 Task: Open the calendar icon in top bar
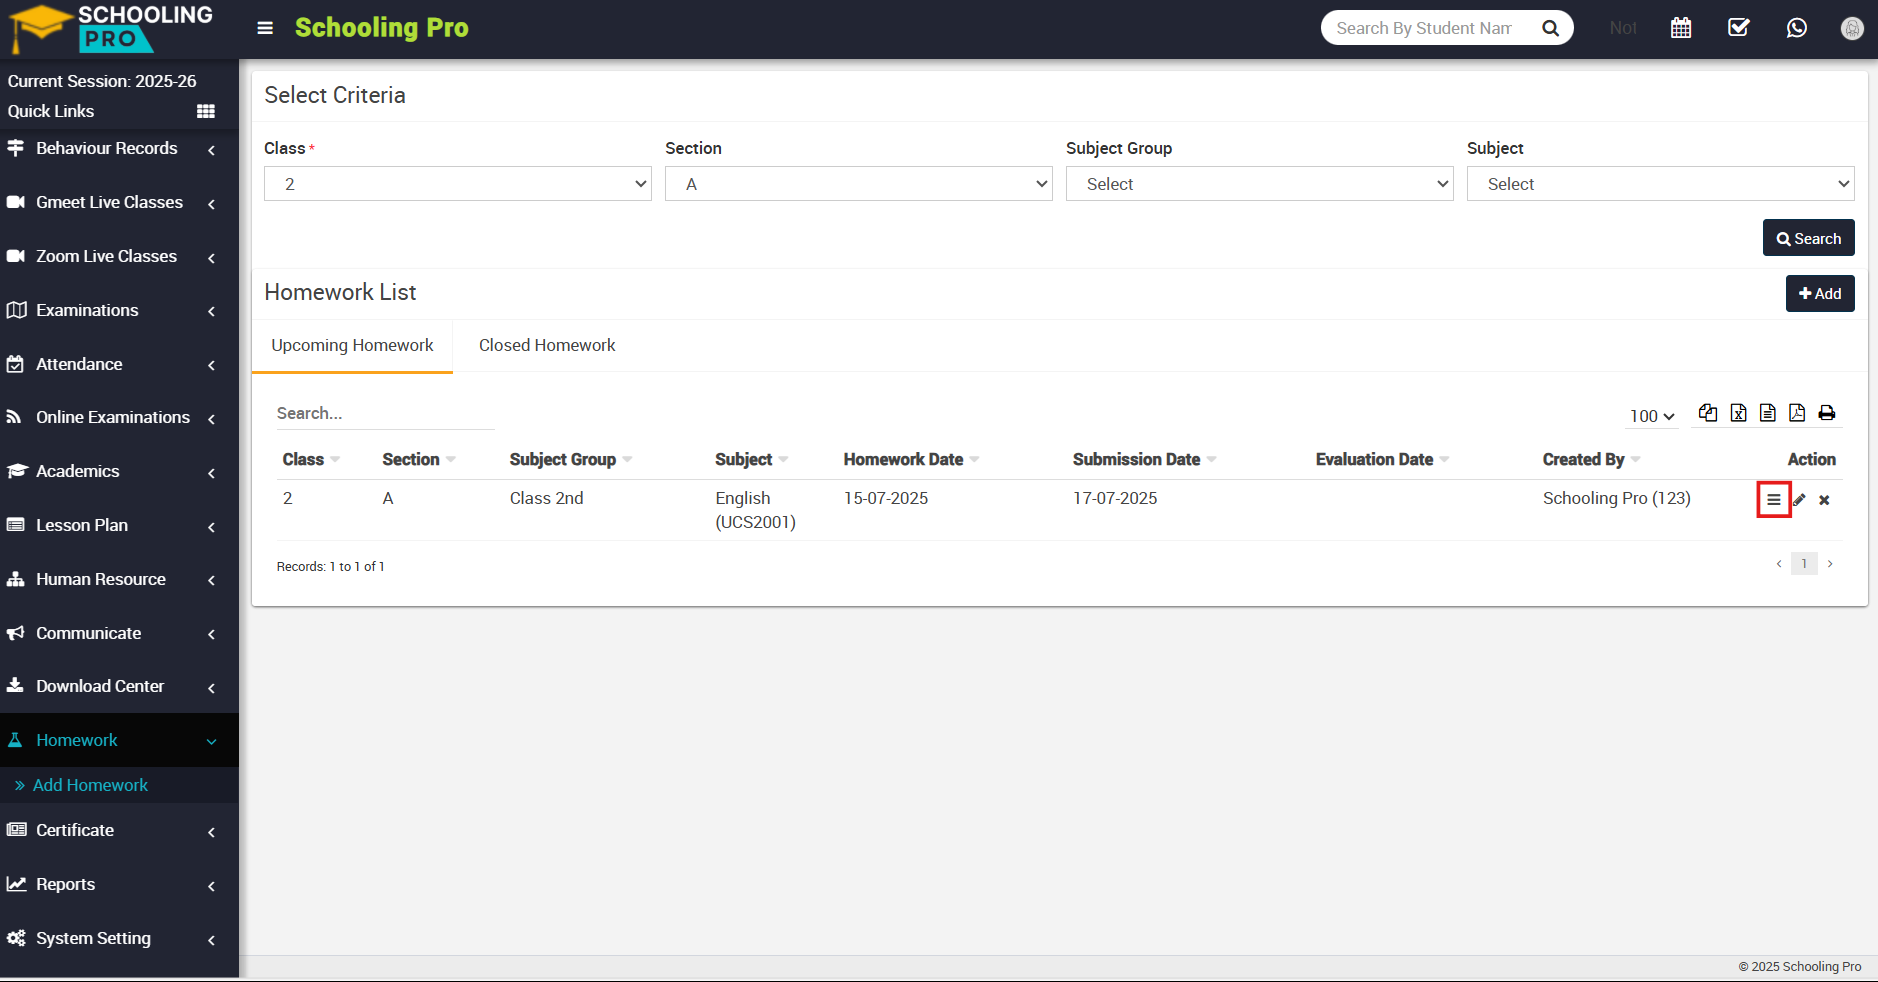[1681, 28]
